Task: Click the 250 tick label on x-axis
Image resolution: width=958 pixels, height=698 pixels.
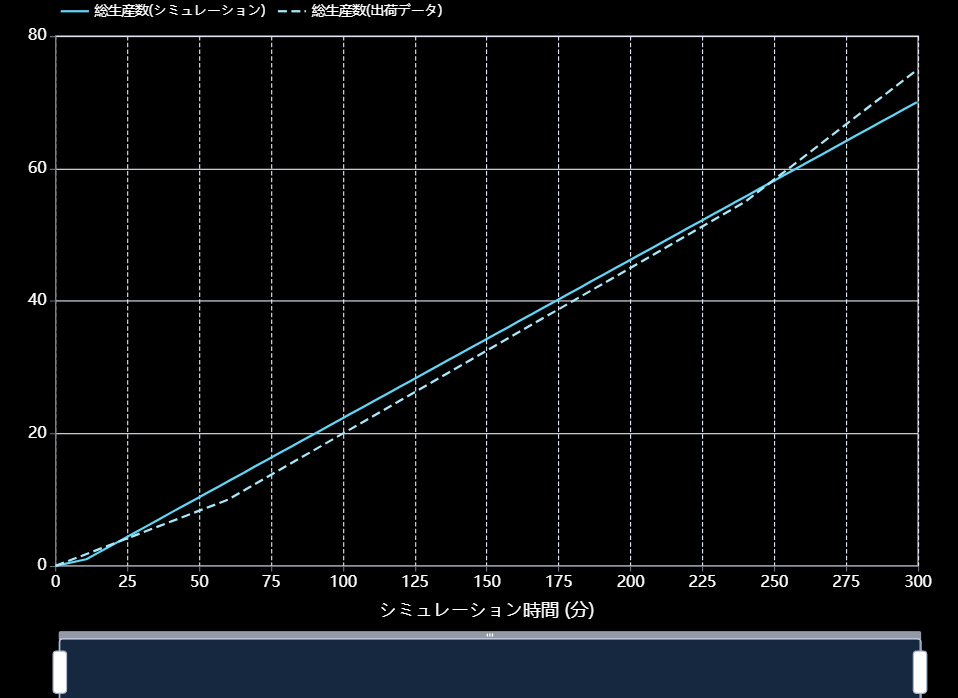Action: pyautogui.click(x=774, y=582)
